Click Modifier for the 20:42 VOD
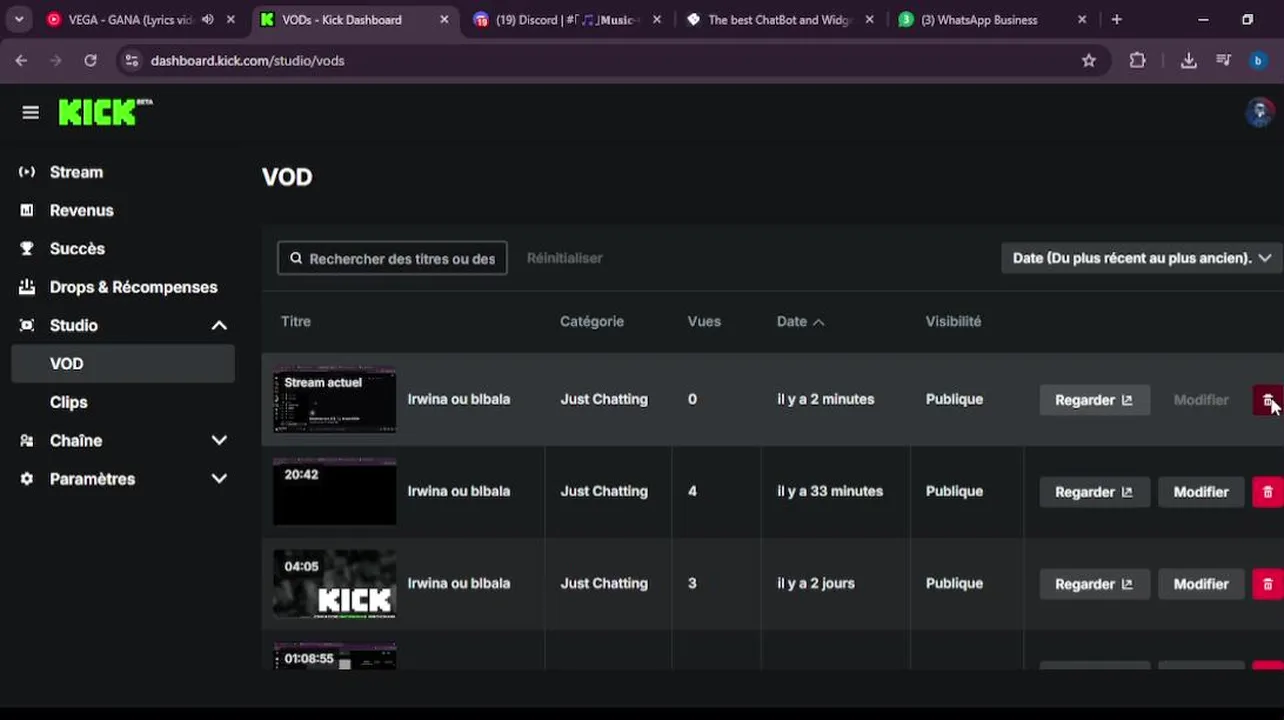This screenshot has height=720, width=1284. tap(1200, 492)
